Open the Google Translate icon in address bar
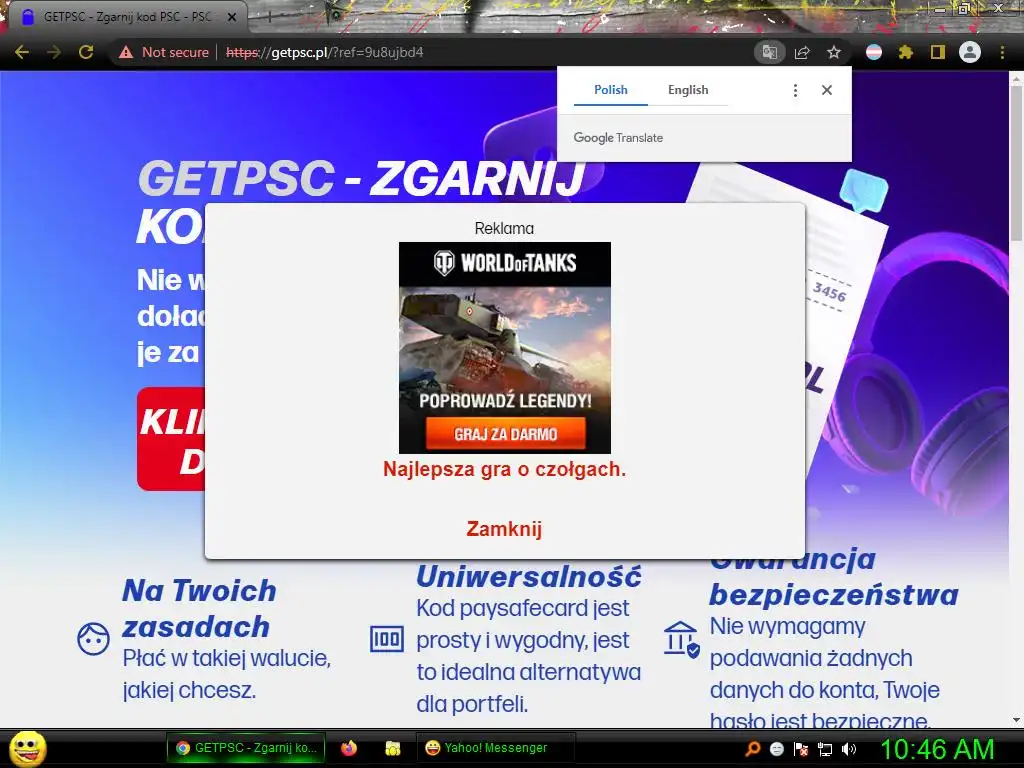 pyautogui.click(x=769, y=52)
